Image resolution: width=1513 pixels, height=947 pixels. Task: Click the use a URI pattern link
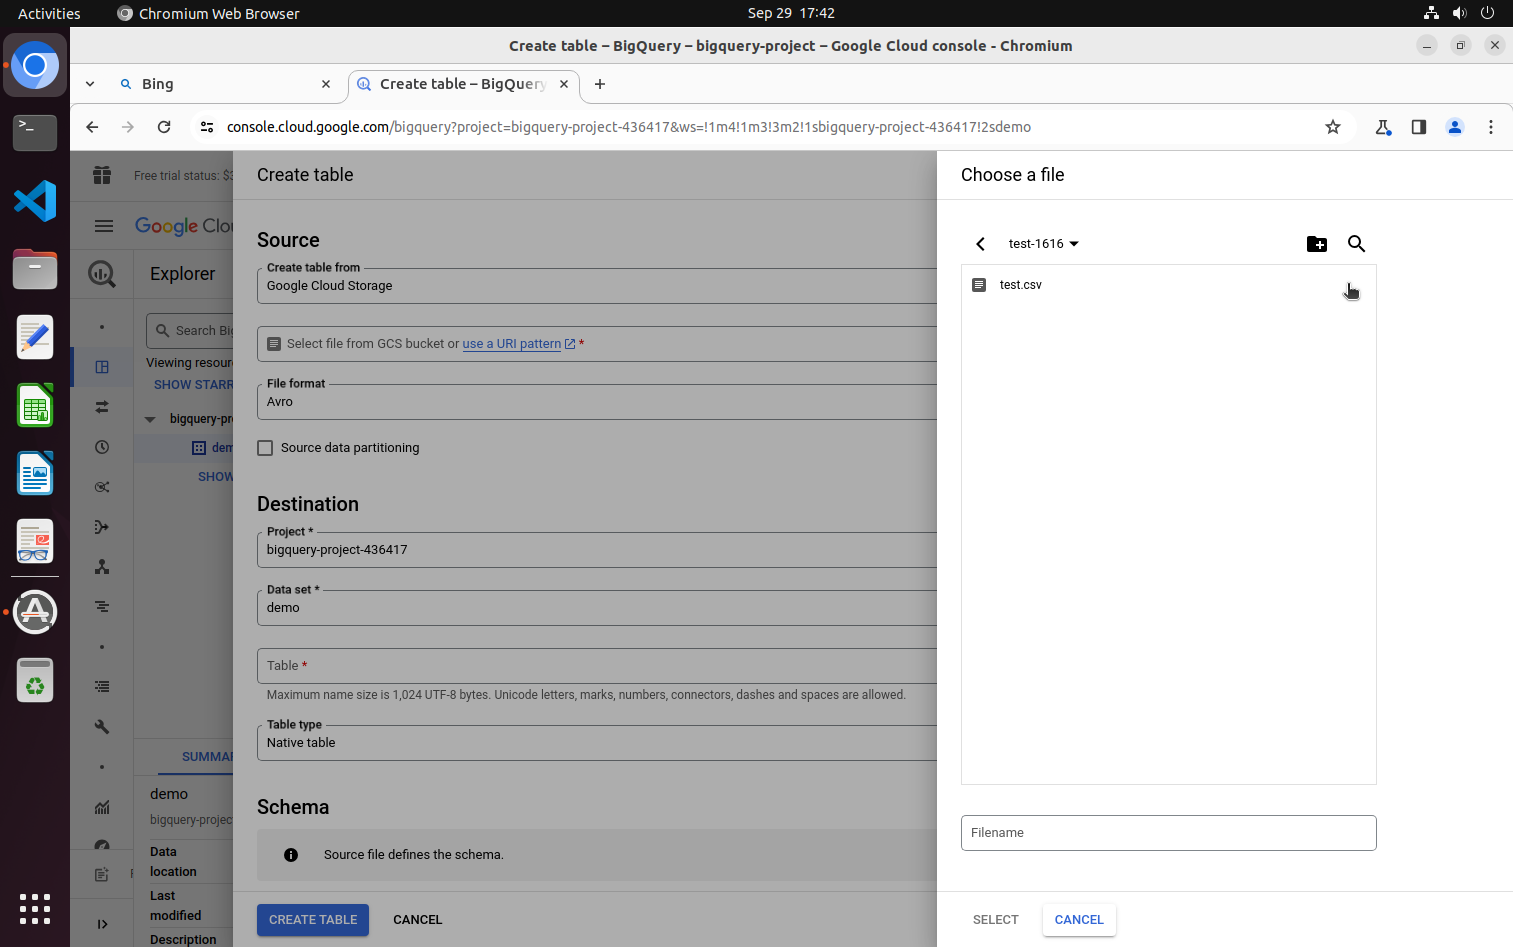(511, 344)
